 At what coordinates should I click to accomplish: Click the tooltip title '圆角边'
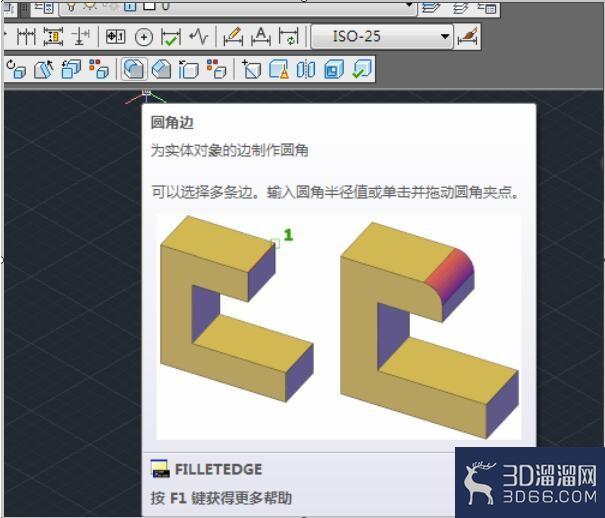point(172,123)
